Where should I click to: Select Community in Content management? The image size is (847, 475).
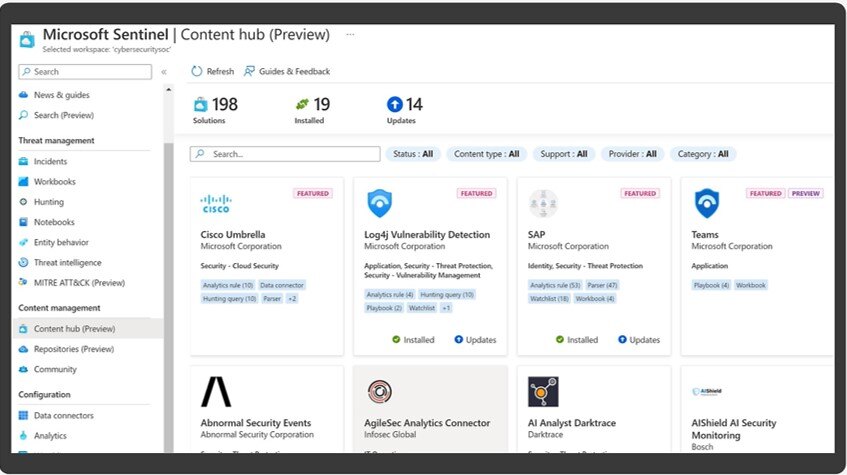55,369
